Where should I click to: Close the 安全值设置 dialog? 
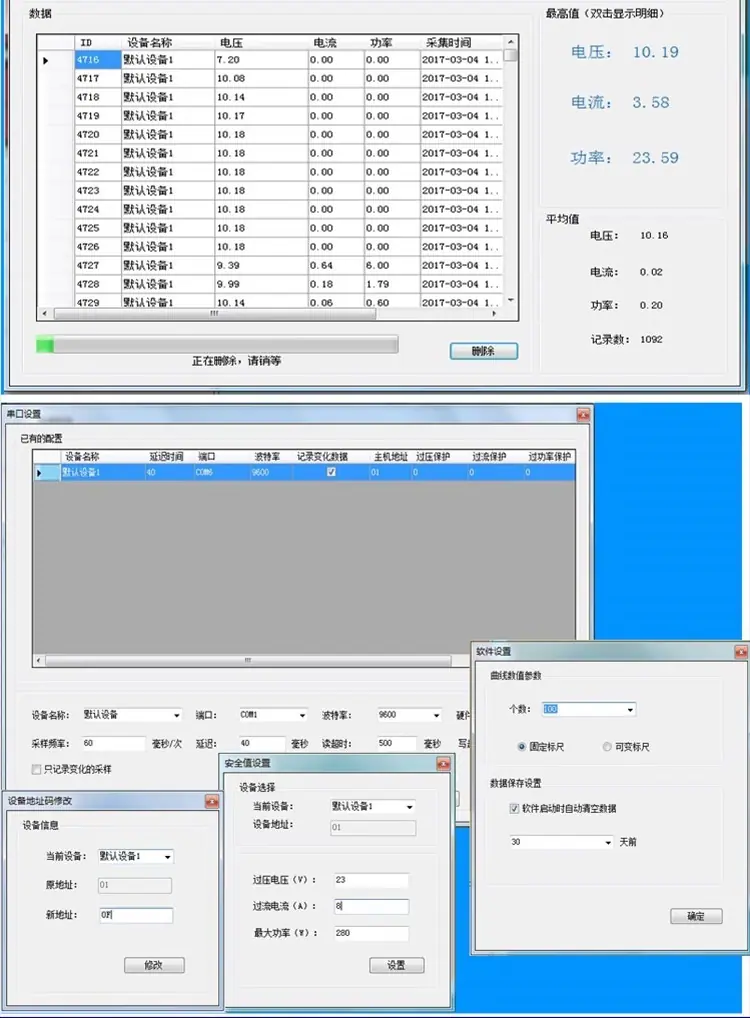coord(444,764)
